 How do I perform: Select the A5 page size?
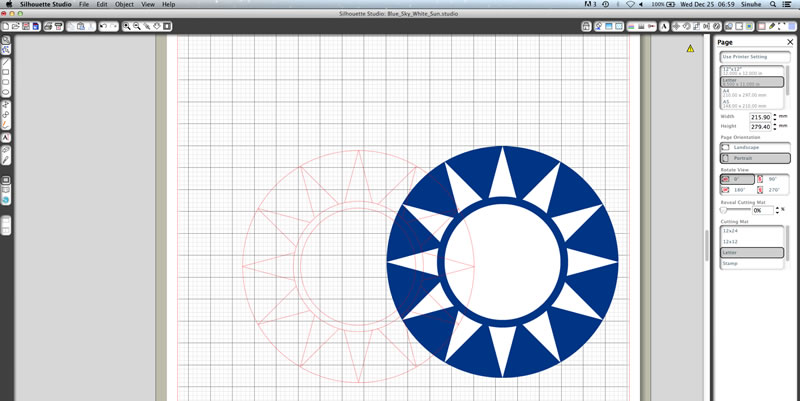click(752, 104)
